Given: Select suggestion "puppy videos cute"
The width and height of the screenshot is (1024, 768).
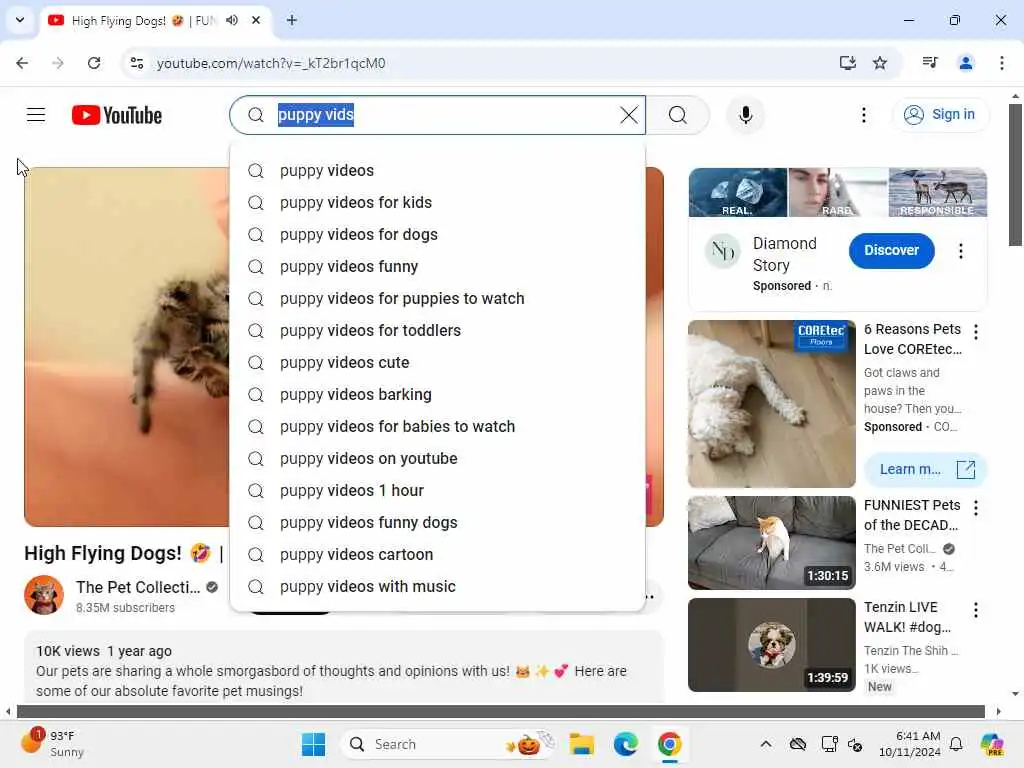Looking at the screenshot, I should click(x=437, y=362).
